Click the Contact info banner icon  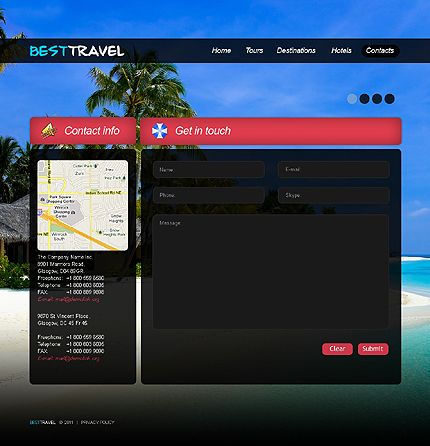coord(49,131)
